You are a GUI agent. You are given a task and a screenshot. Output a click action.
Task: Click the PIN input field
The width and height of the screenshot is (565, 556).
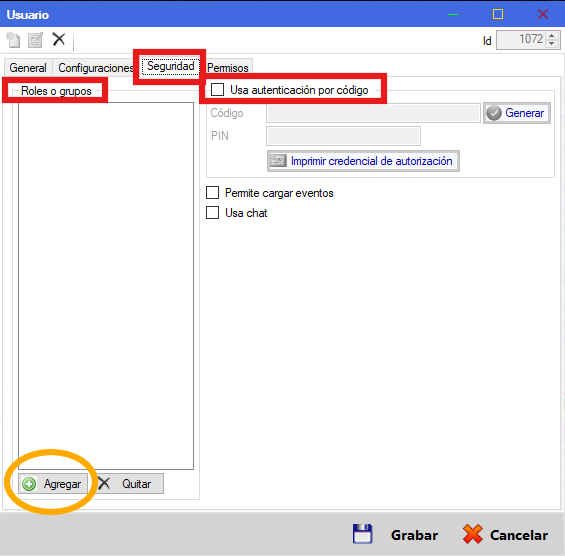(343, 136)
